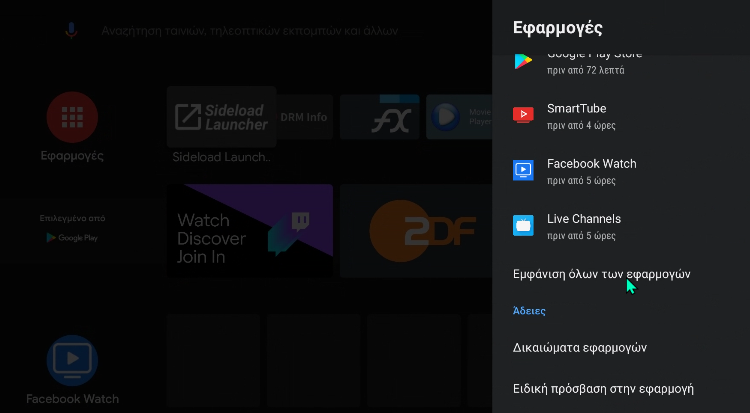Click 'πριν από 4 ώρες' under SmartTube
Screen dimensions: 750x413
581,125
